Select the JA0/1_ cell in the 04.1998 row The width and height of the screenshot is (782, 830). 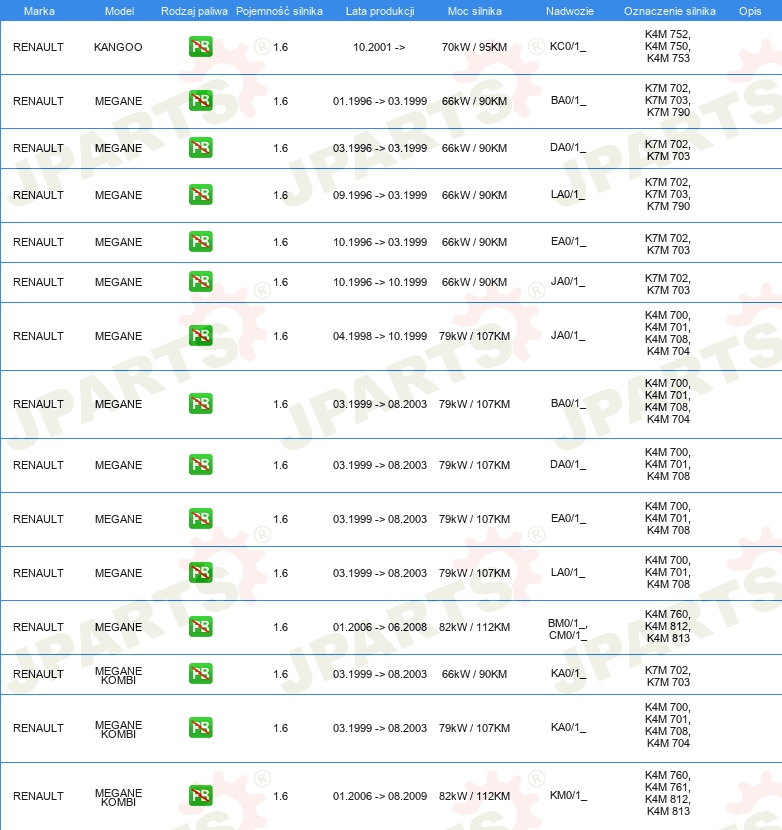tap(568, 336)
